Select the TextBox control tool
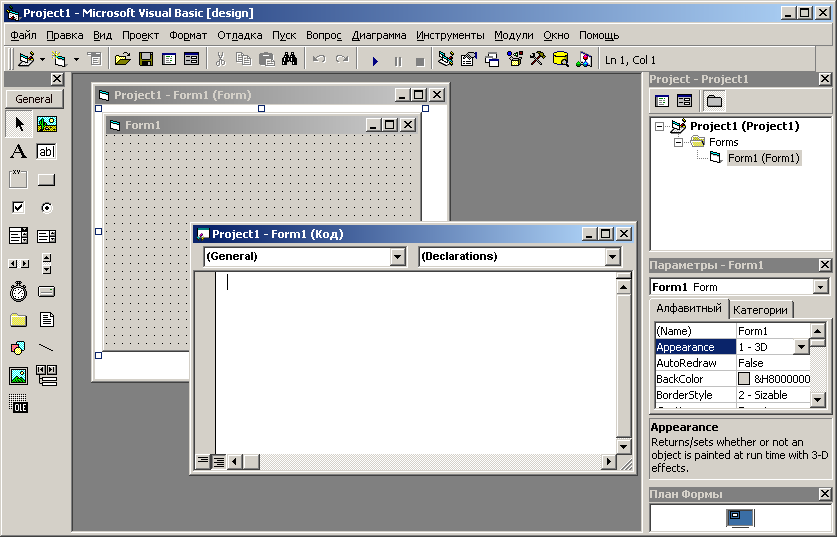The image size is (837, 537). pyautogui.click(x=47, y=152)
